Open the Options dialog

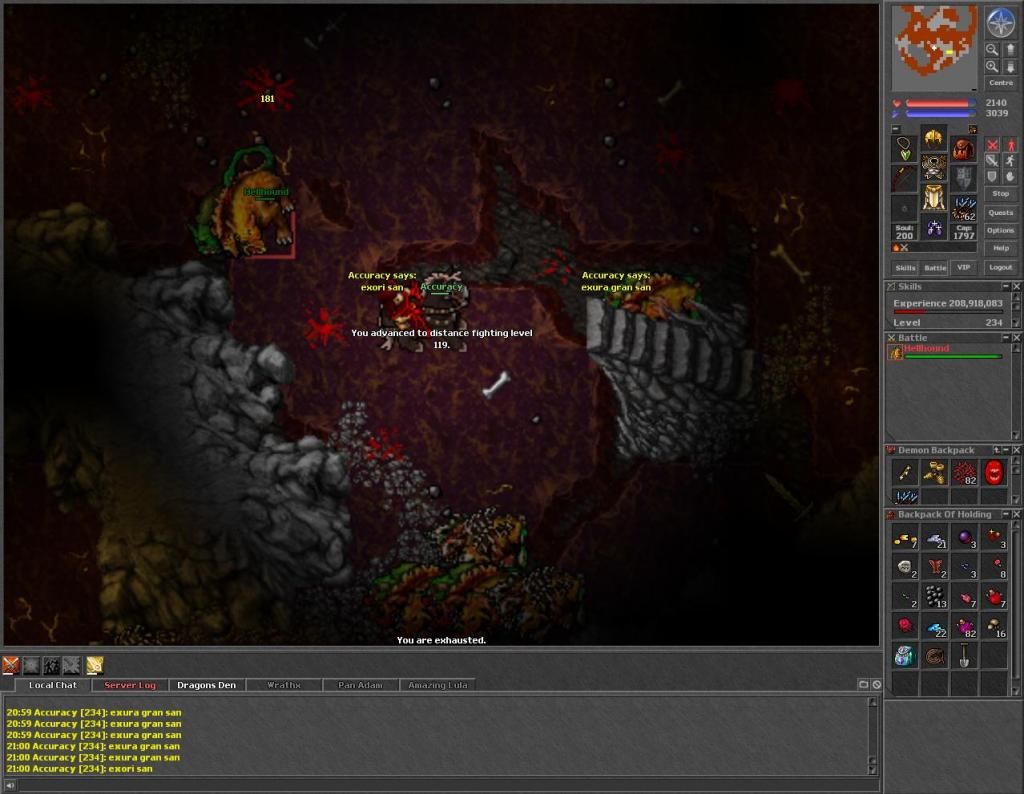coord(1000,230)
